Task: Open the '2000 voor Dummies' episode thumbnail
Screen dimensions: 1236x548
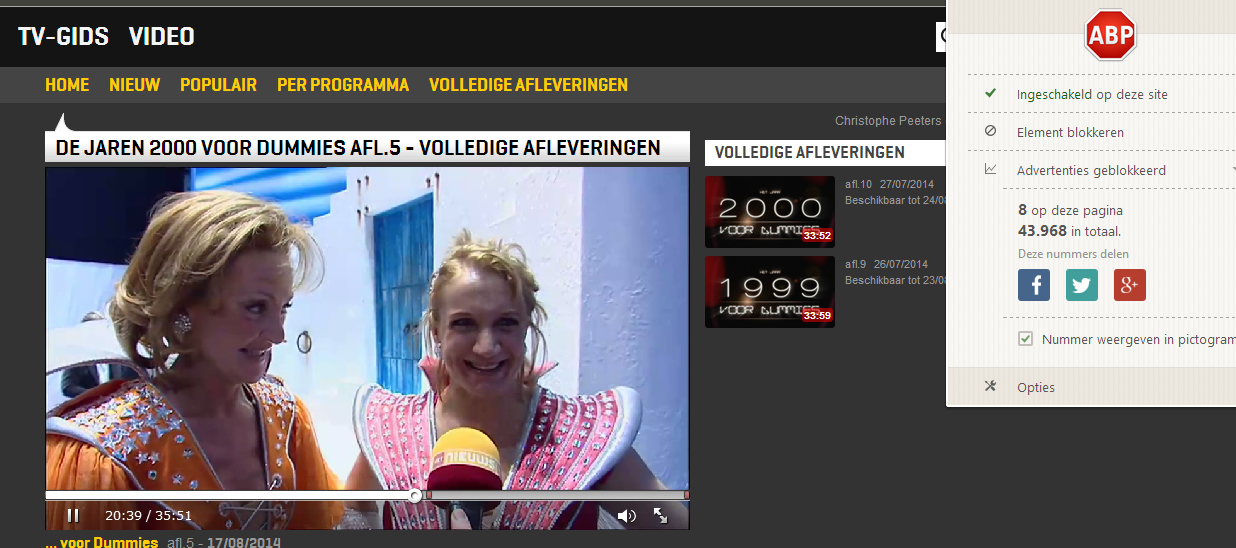Action: [769, 211]
